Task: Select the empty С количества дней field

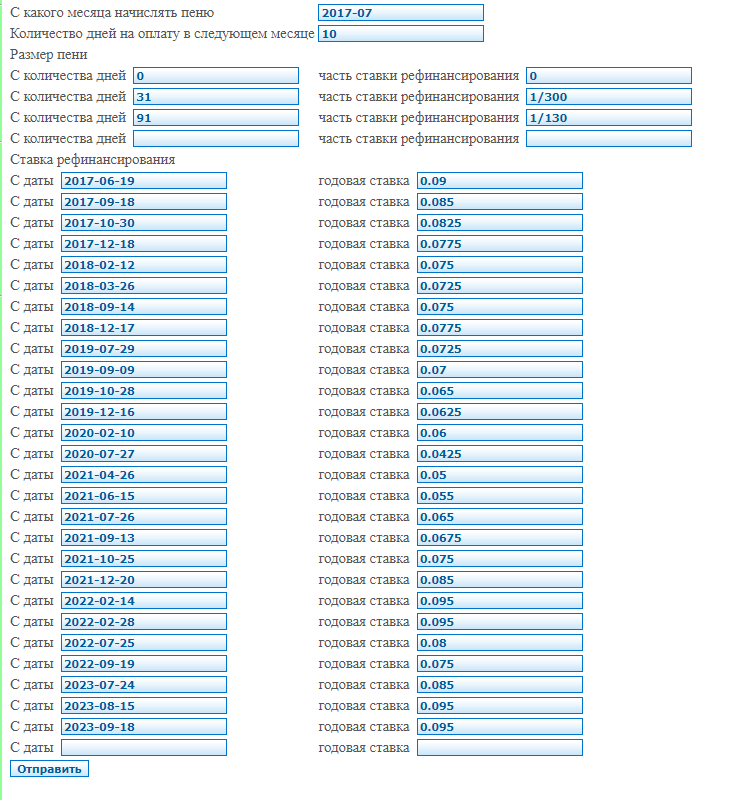Action: [x=215, y=139]
